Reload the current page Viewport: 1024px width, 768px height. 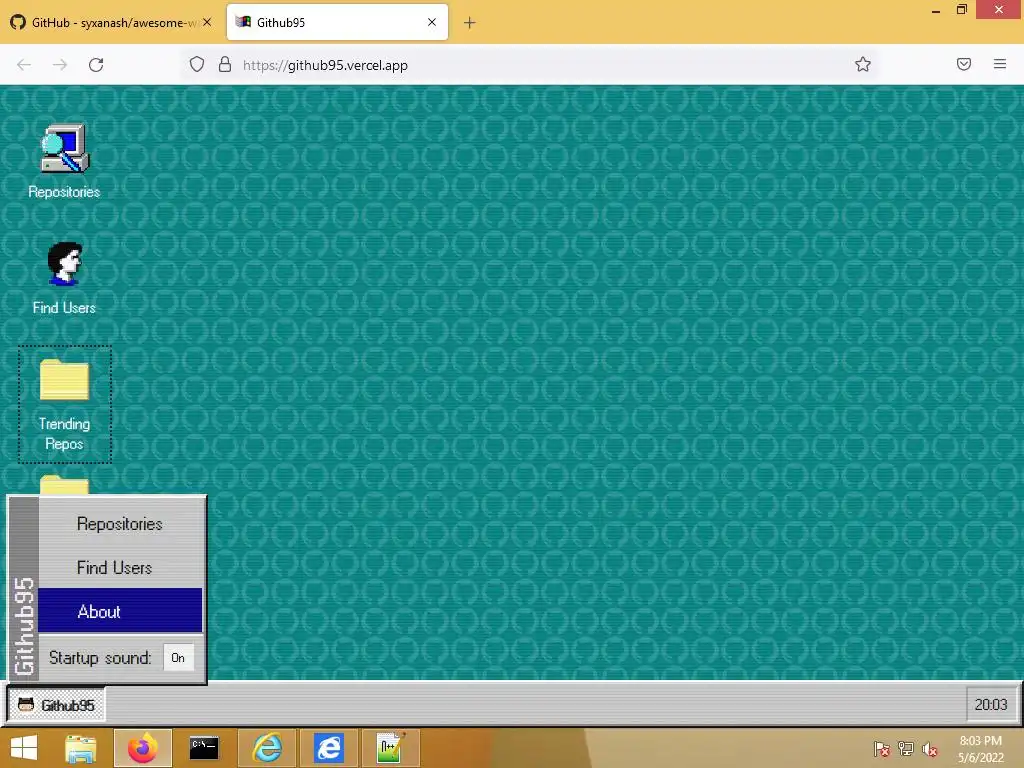96,65
